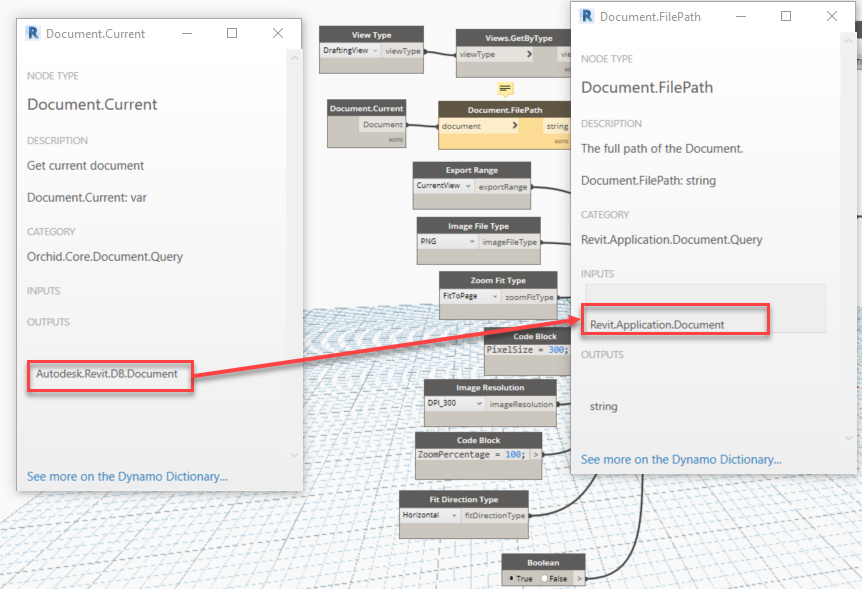This screenshot has width=862, height=589.
Task: Click the Image Resolution node header
Action: 490,388
